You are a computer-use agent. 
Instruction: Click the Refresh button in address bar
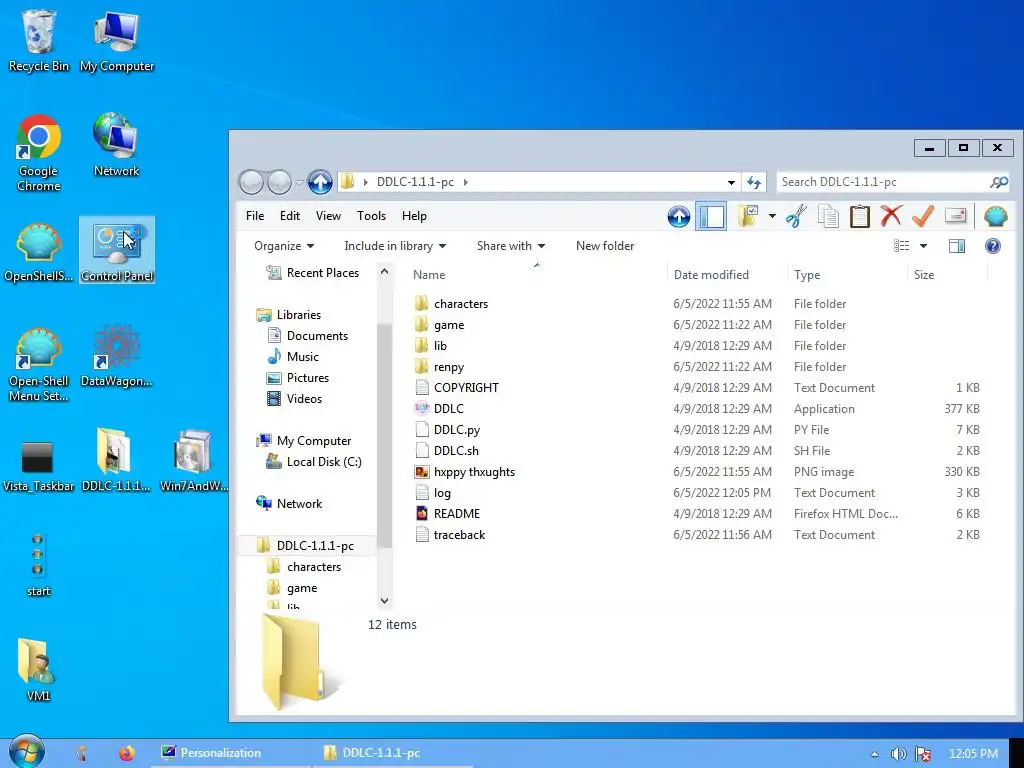pyautogui.click(x=754, y=182)
